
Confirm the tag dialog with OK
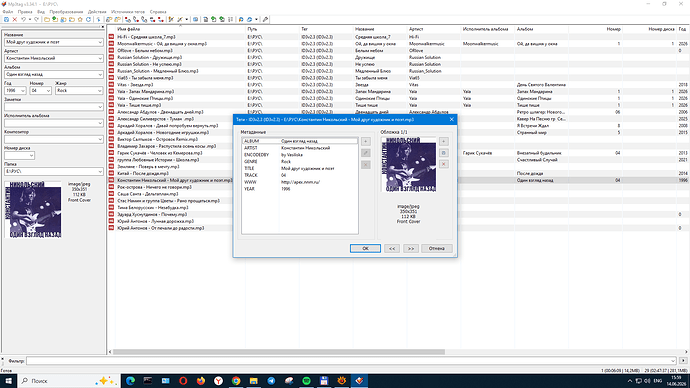365,249
